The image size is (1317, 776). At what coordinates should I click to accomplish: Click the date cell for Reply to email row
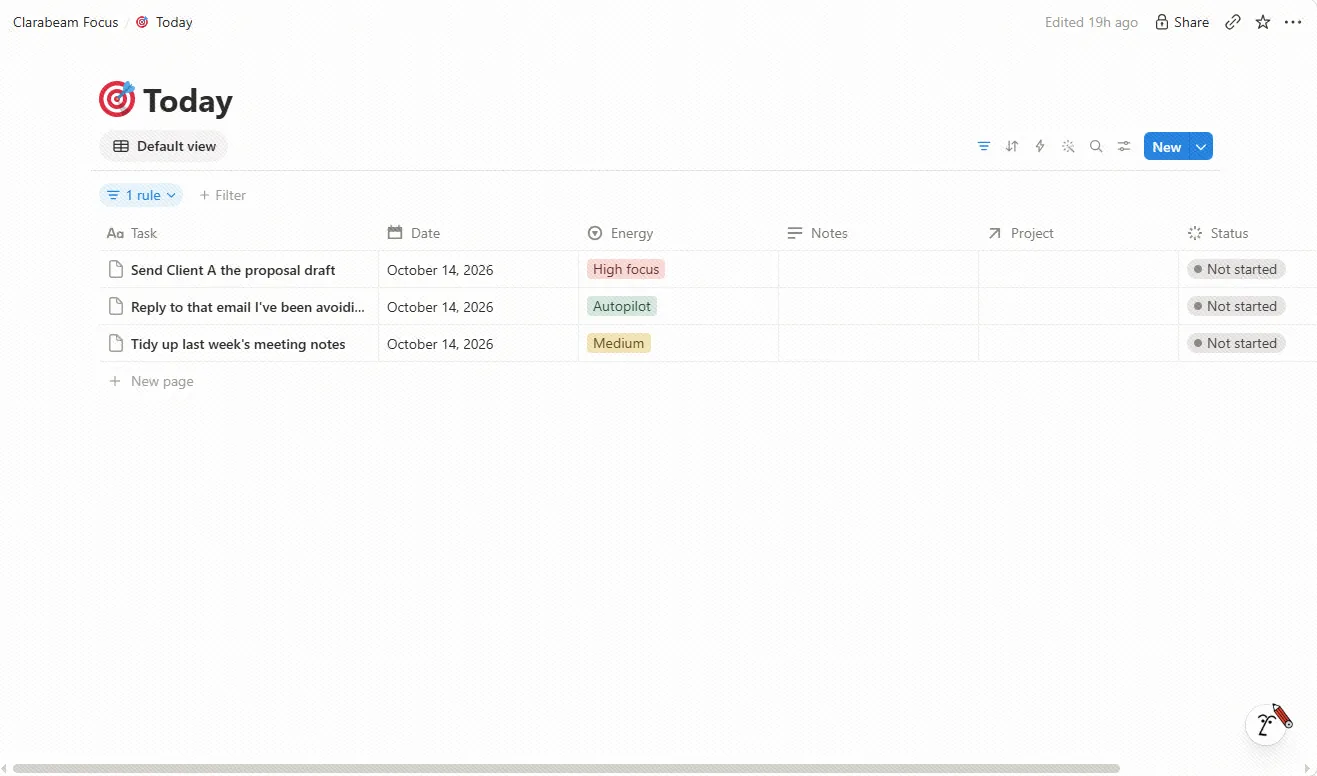478,307
